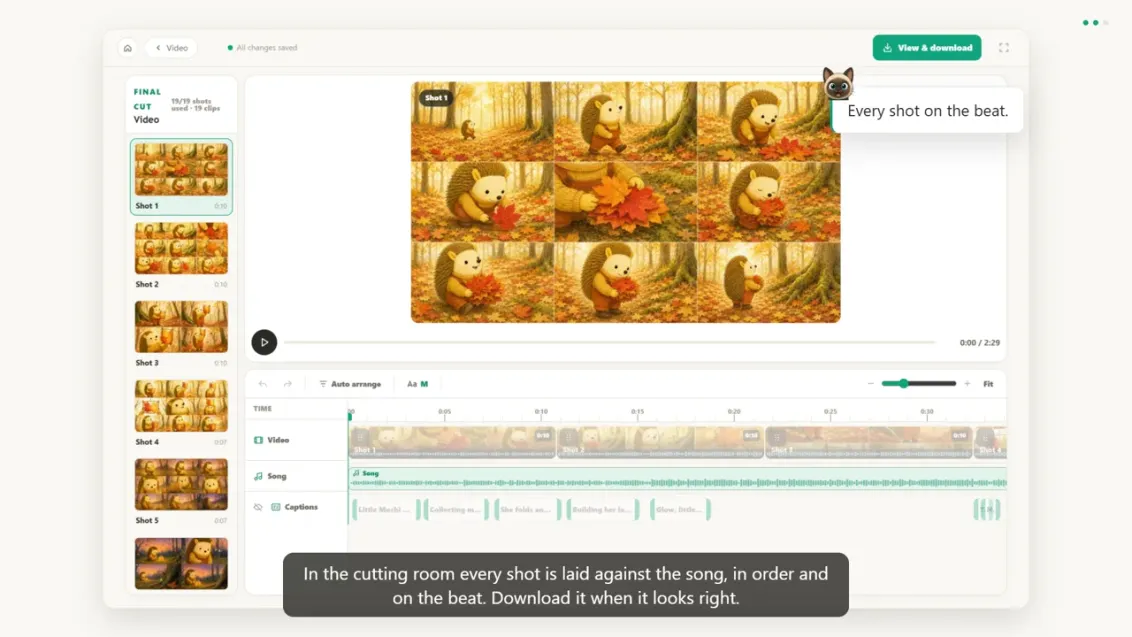Click the Song track music note icon
The width and height of the screenshot is (1132, 637).
click(258, 477)
